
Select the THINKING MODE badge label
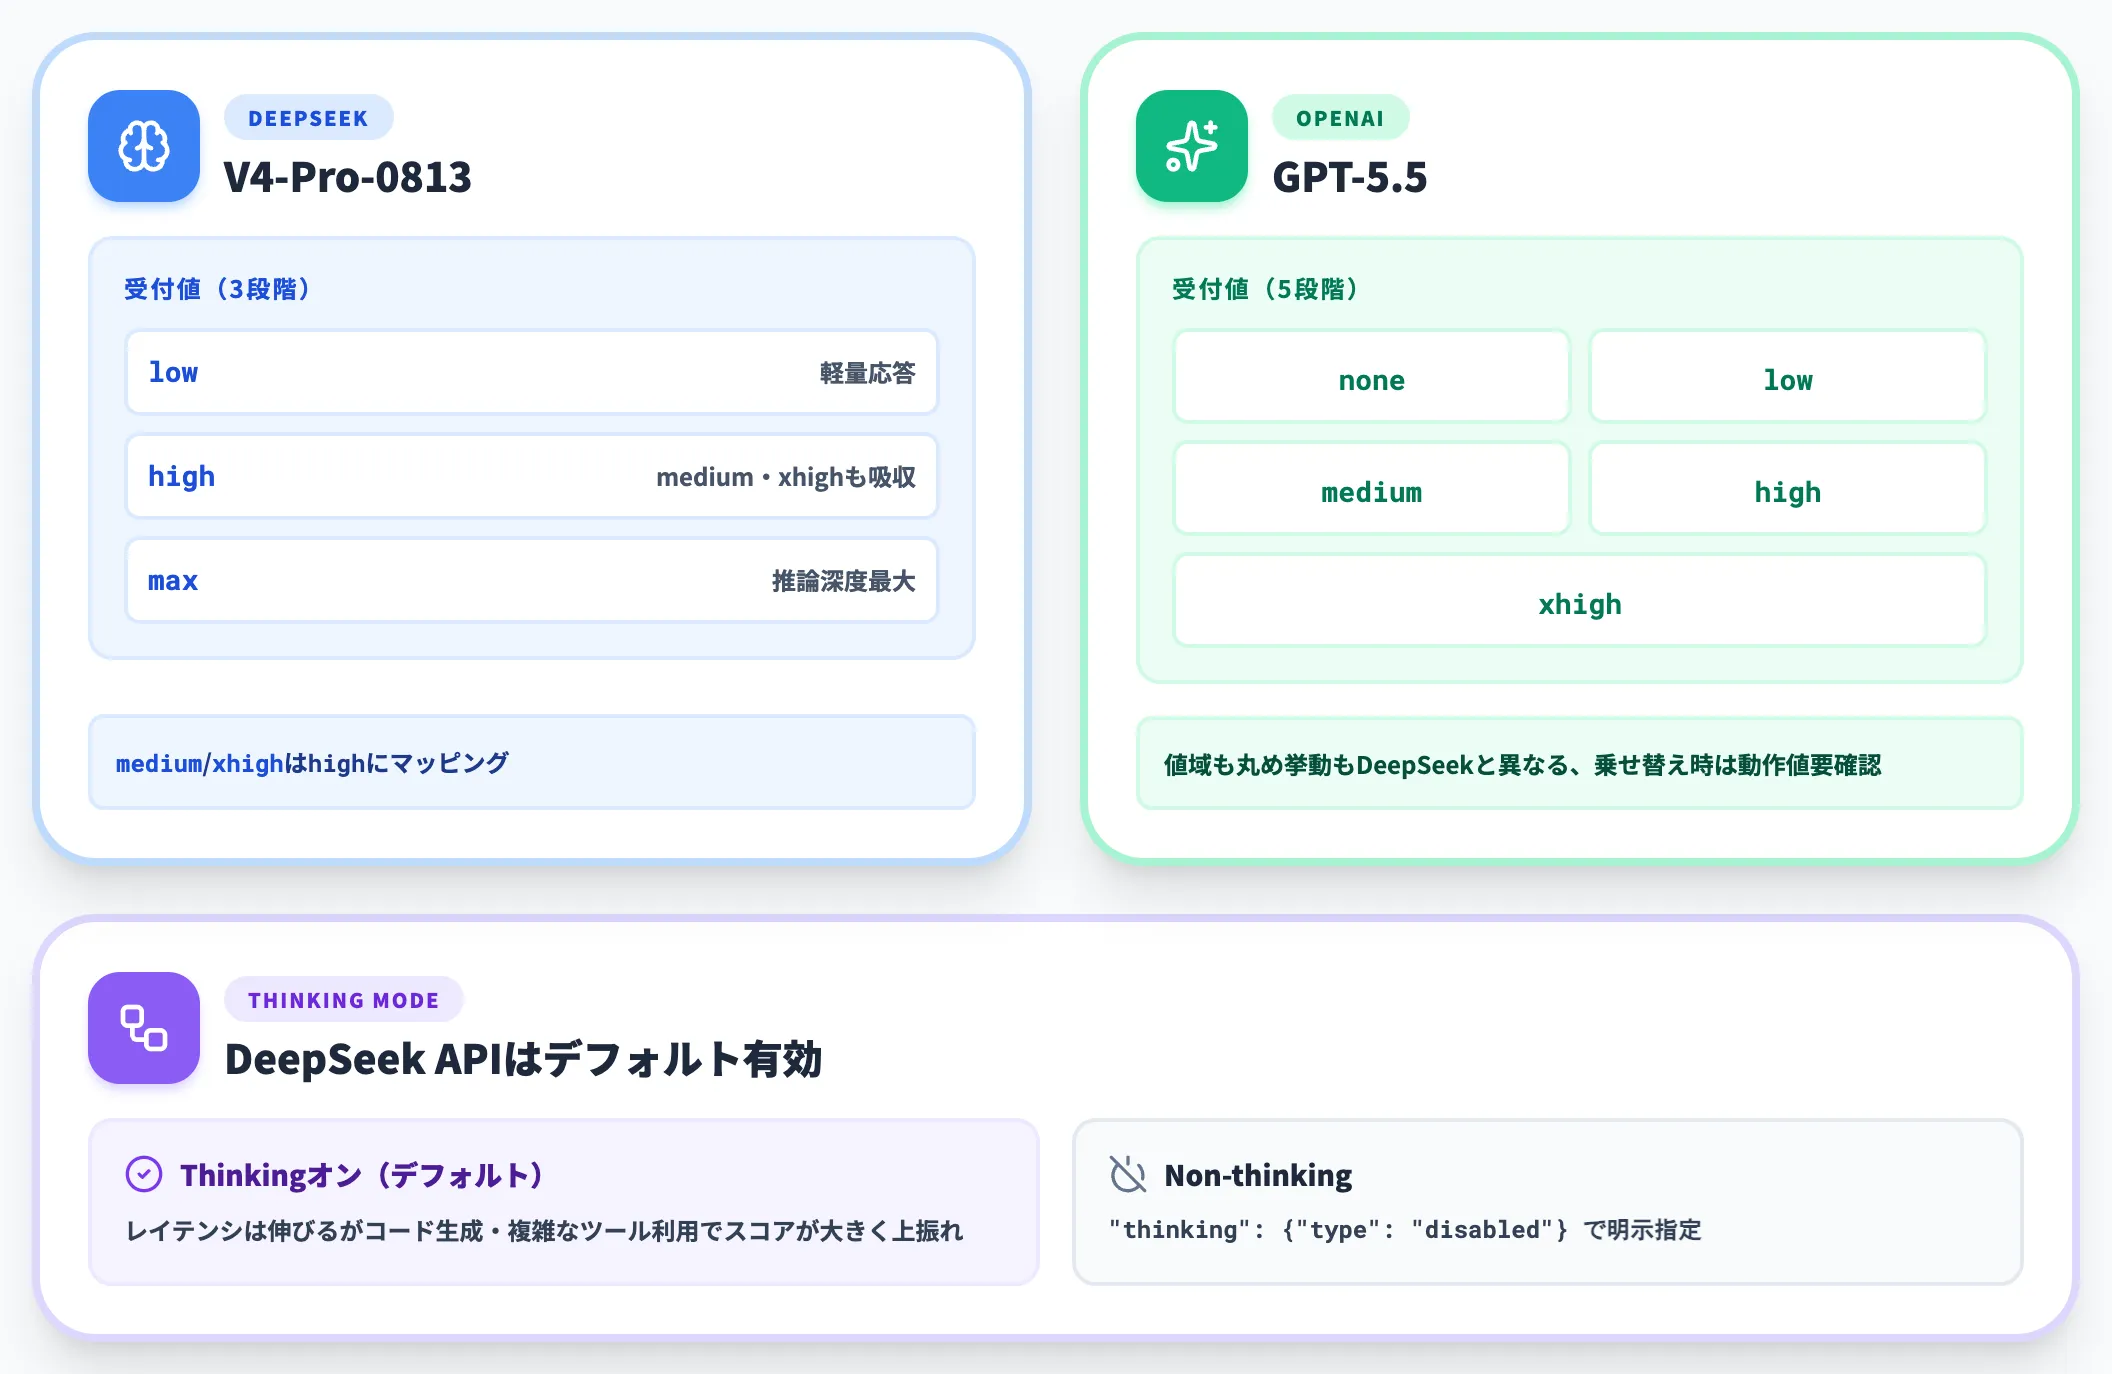coord(343,1000)
